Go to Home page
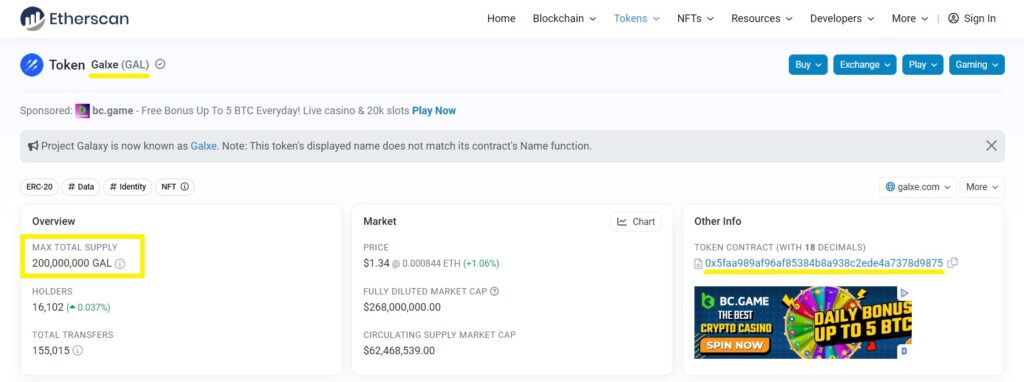The height and width of the screenshot is (382, 1024). 501,18
